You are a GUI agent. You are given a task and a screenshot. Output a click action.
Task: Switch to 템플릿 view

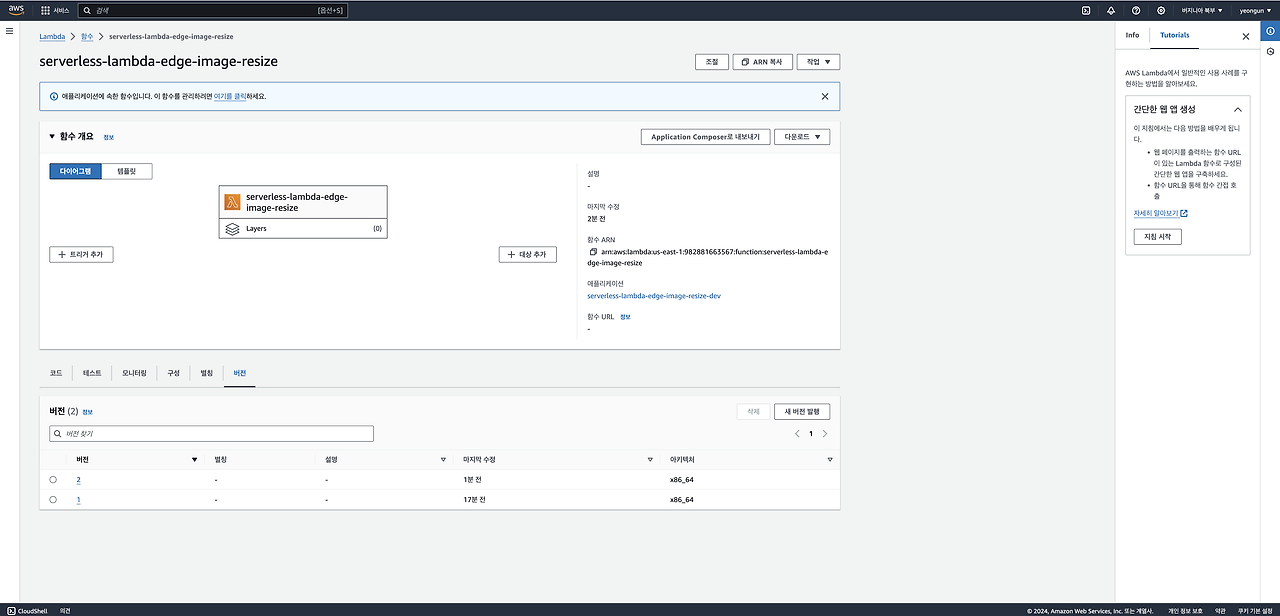click(x=127, y=171)
